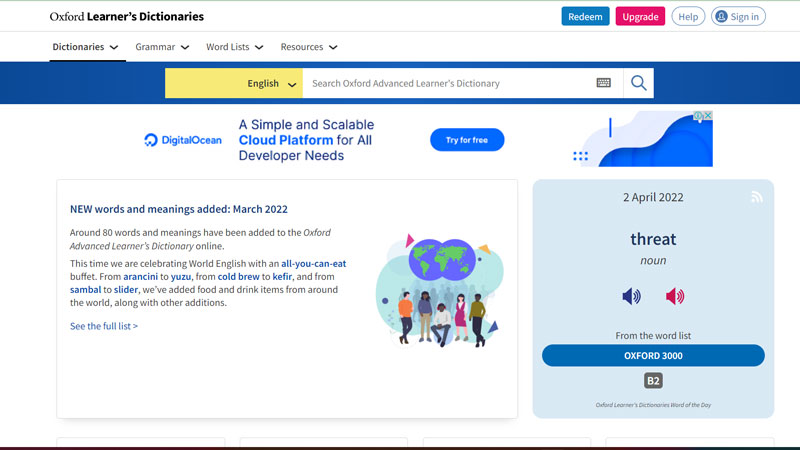Image resolution: width=800 pixels, height=450 pixels.
Task: Click Word of the Day caption
Action: pyautogui.click(x=653, y=405)
